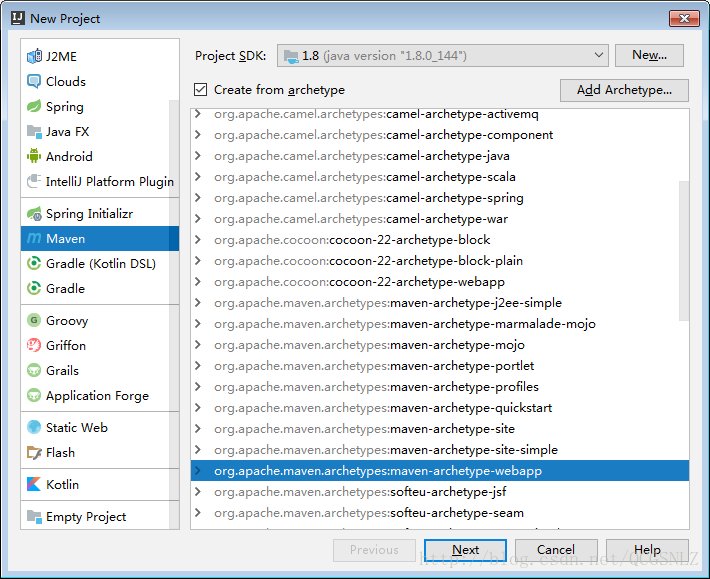Click New... SDK button
Screen dimensions: 710x579
tap(649, 55)
